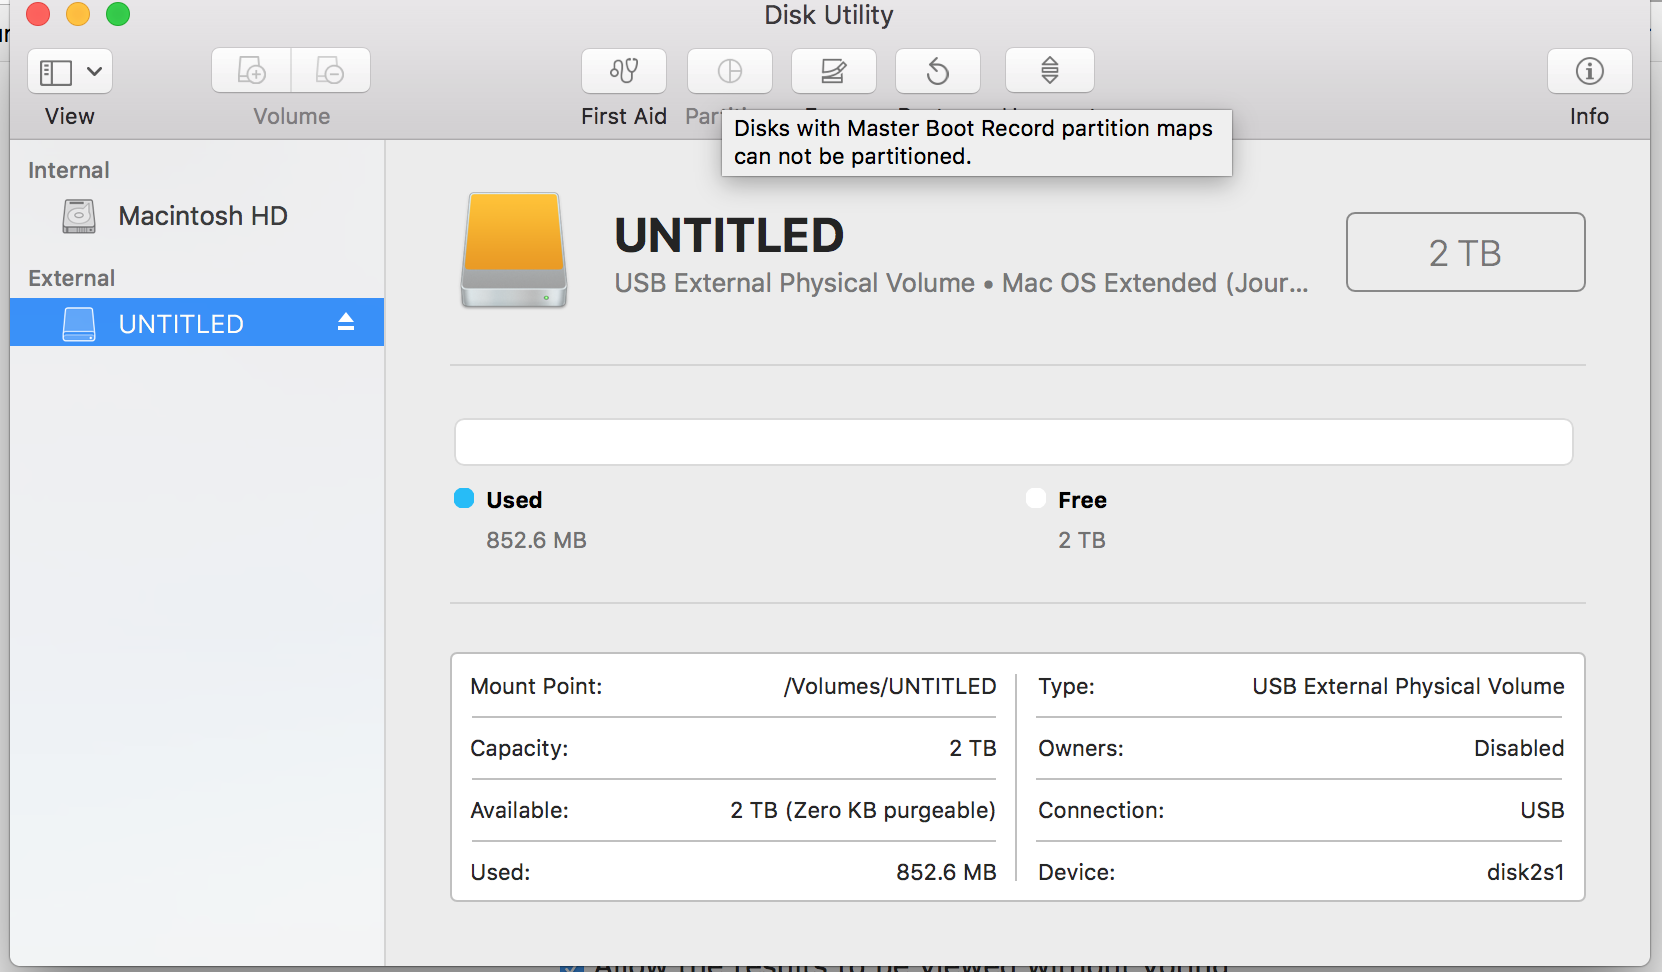Click the disk usage bar
The width and height of the screenshot is (1662, 972).
(1013, 442)
